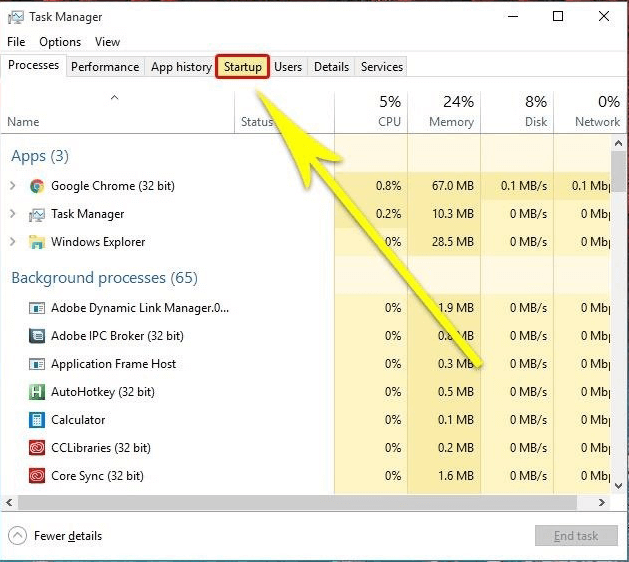
Task: Click the Task Manager process row icon
Action: pyautogui.click(x=37, y=215)
